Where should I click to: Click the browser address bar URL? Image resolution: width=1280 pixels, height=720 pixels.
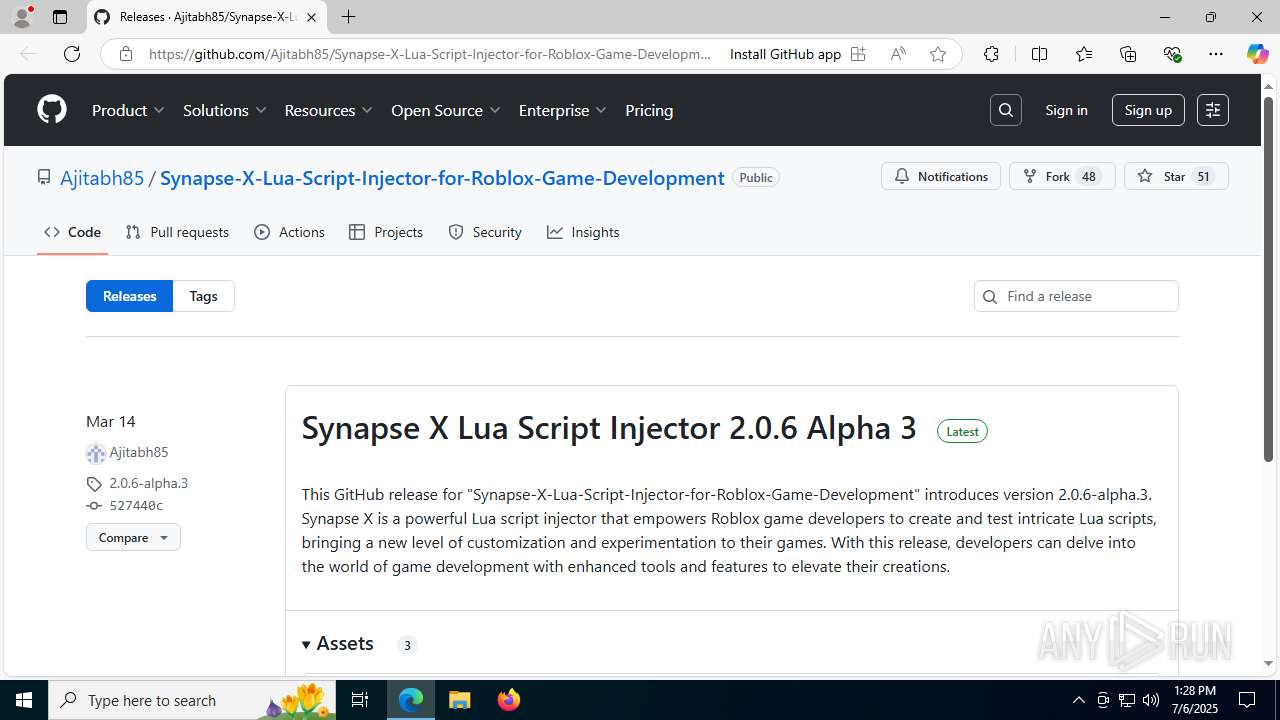click(430, 54)
